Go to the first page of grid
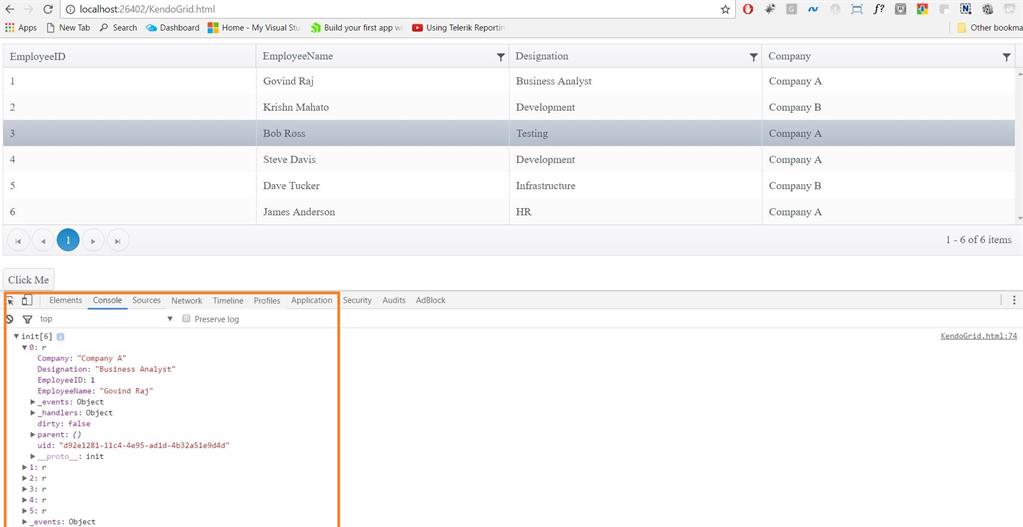 point(18,241)
